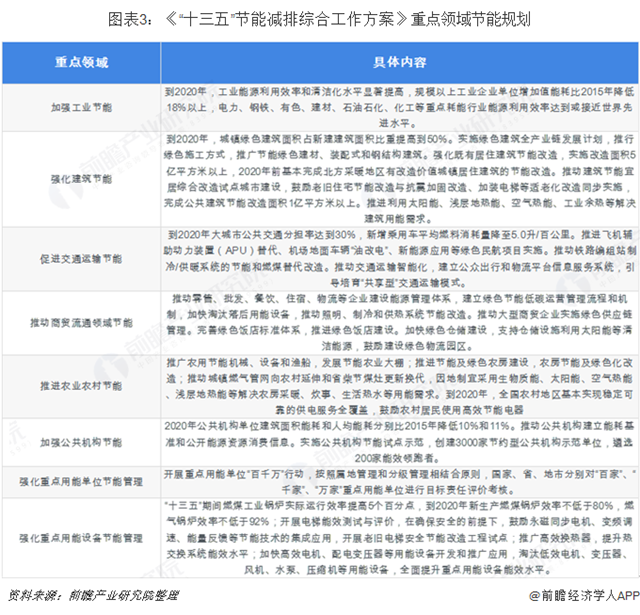Select the 推动商贸流通领域节能 row label
The width and height of the screenshot is (640, 615).
(x=82, y=322)
